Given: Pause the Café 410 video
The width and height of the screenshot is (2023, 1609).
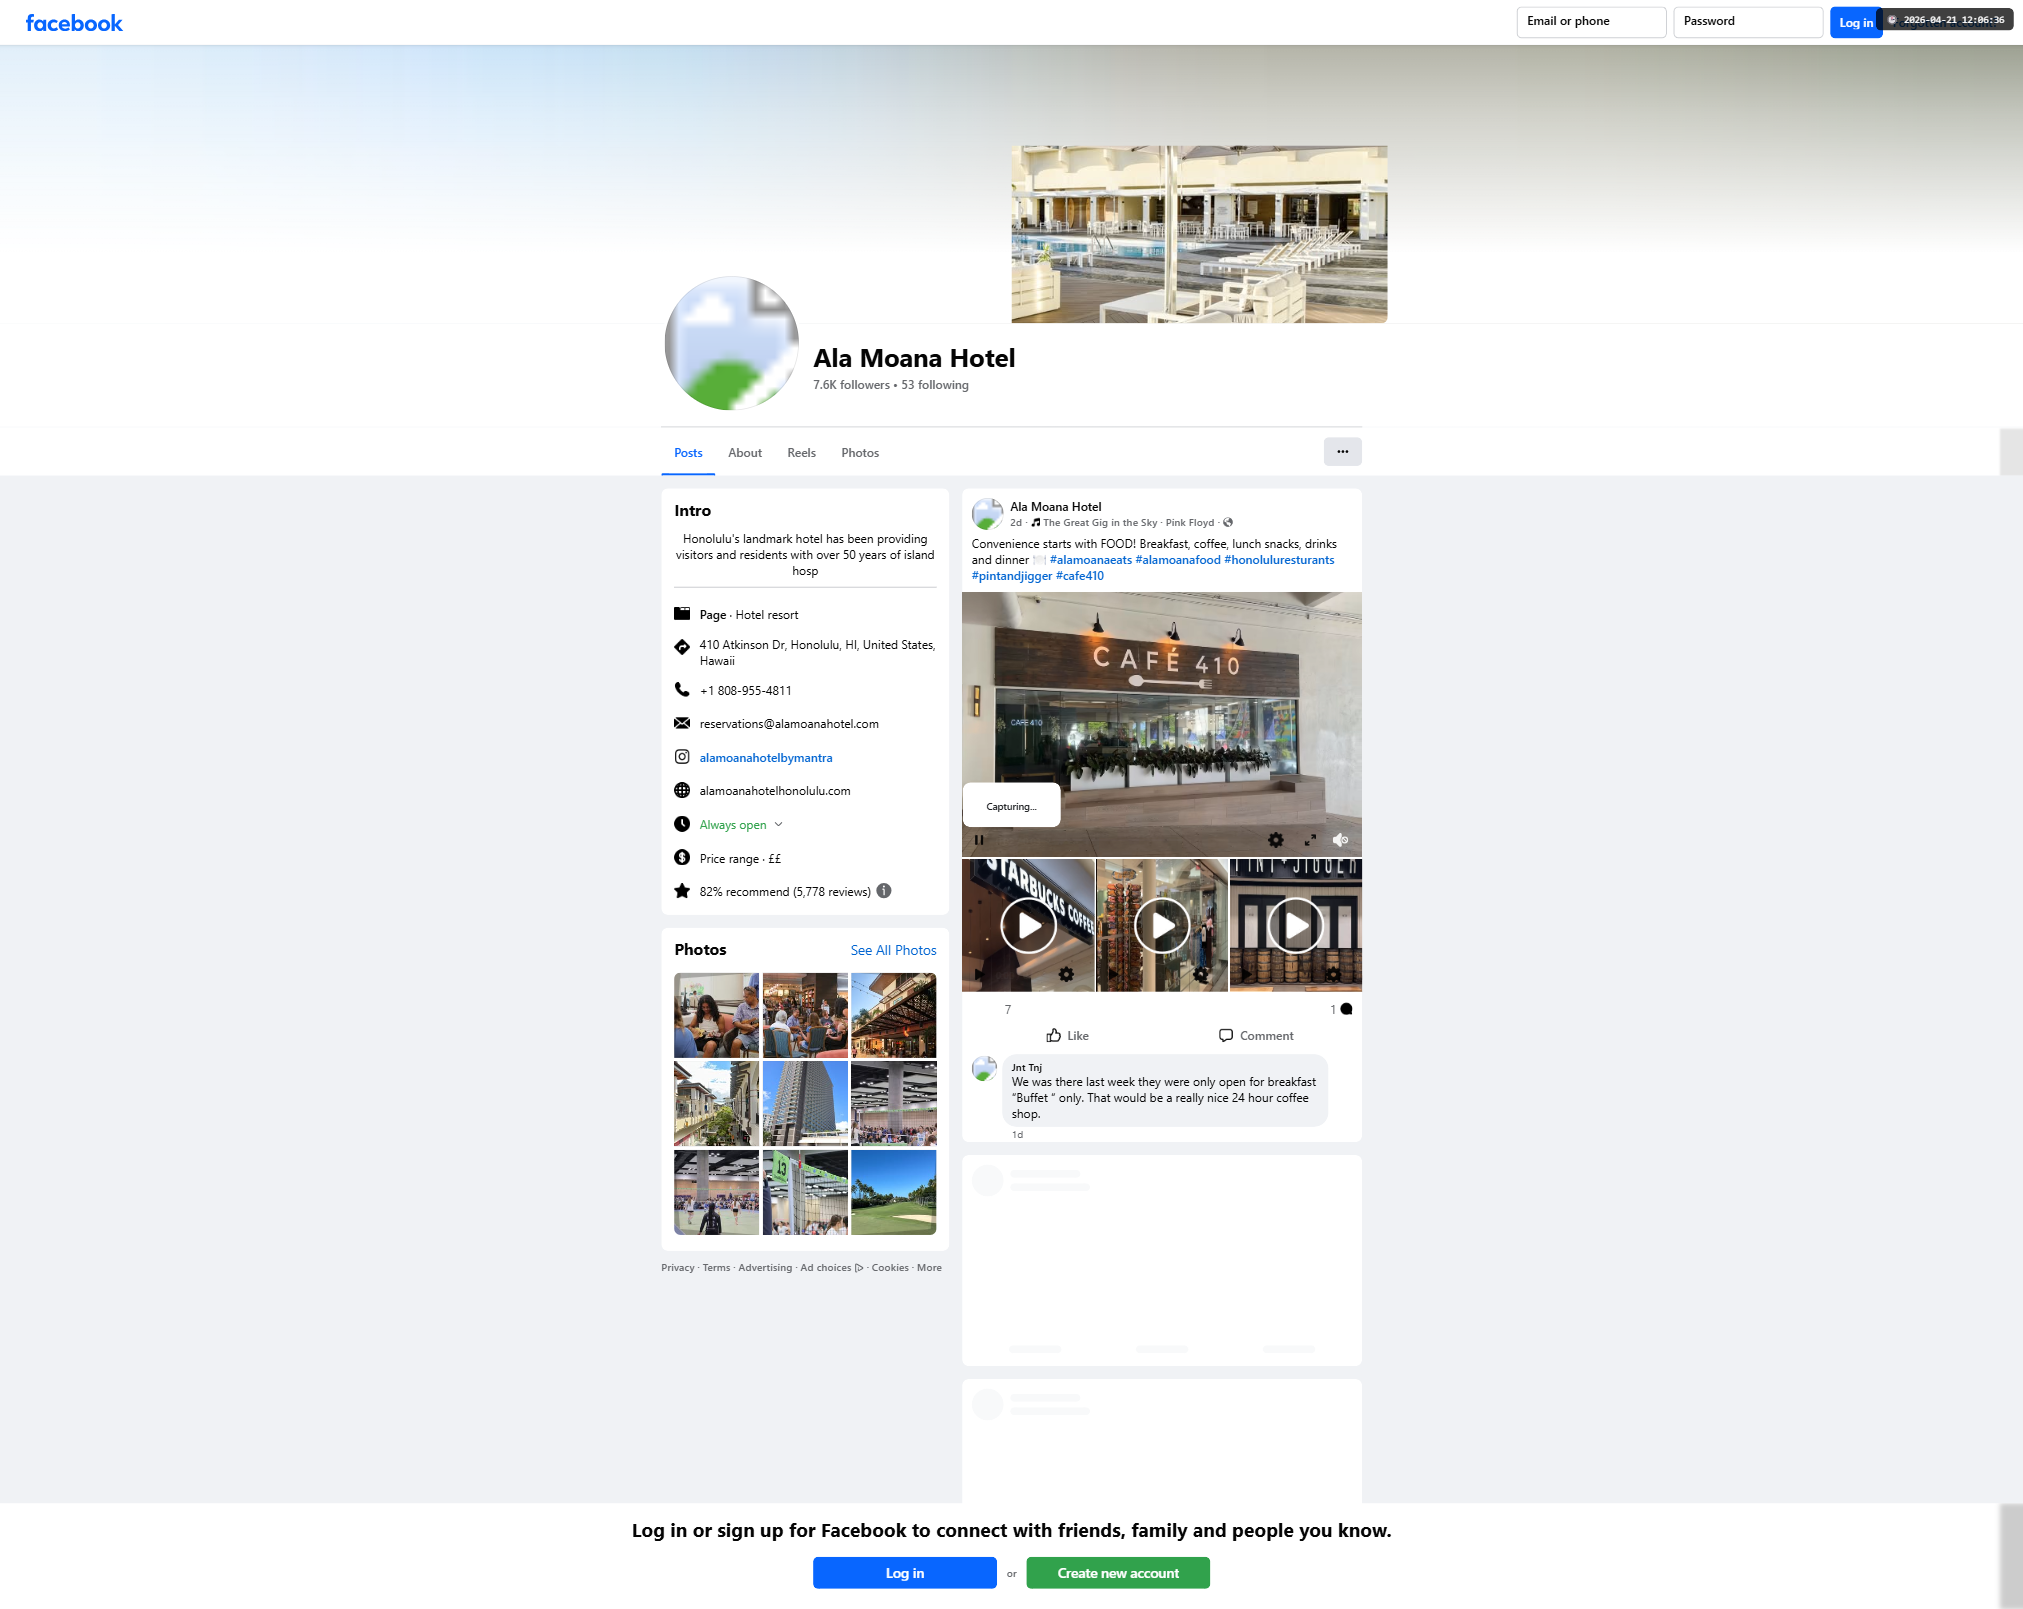Looking at the screenshot, I should (979, 840).
